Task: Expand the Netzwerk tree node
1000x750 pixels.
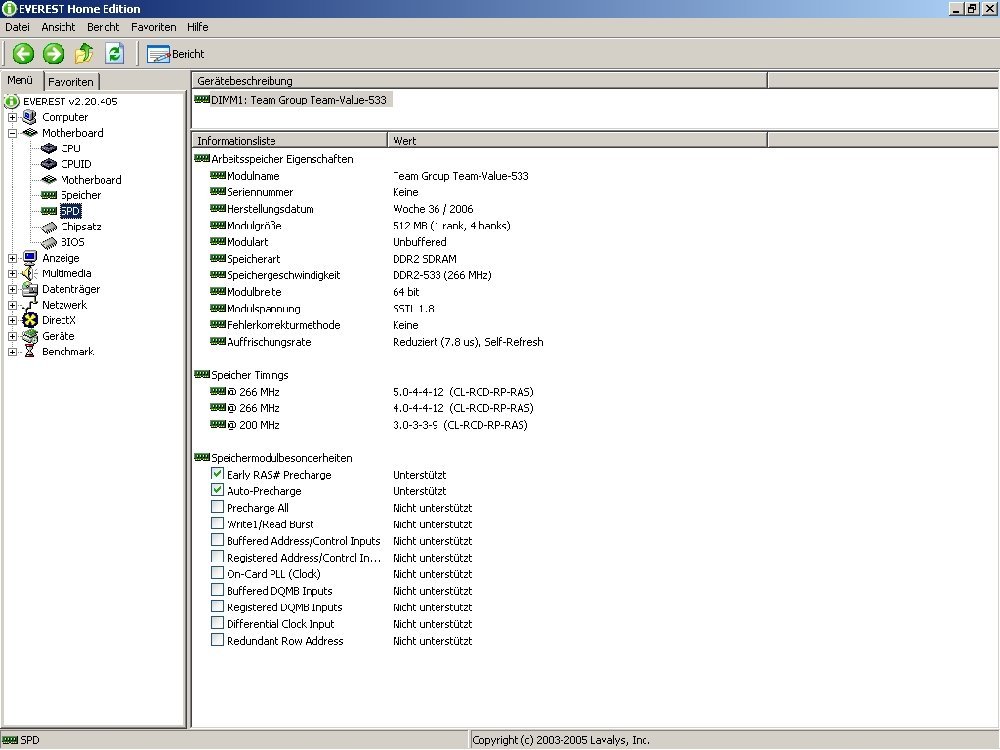Action: (x=13, y=305)
